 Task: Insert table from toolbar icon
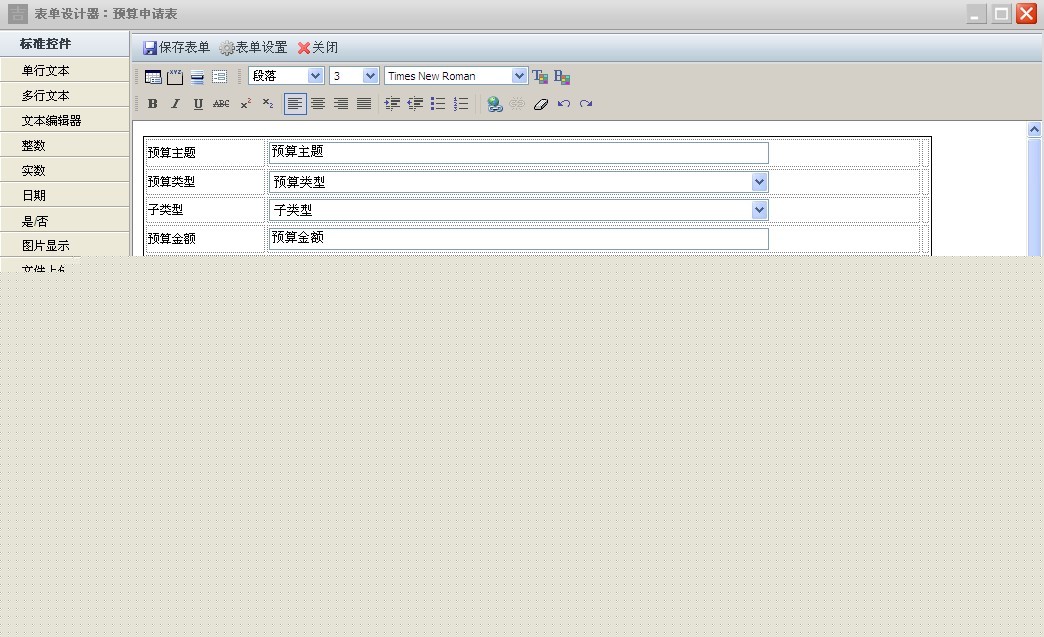click(153, 77)
